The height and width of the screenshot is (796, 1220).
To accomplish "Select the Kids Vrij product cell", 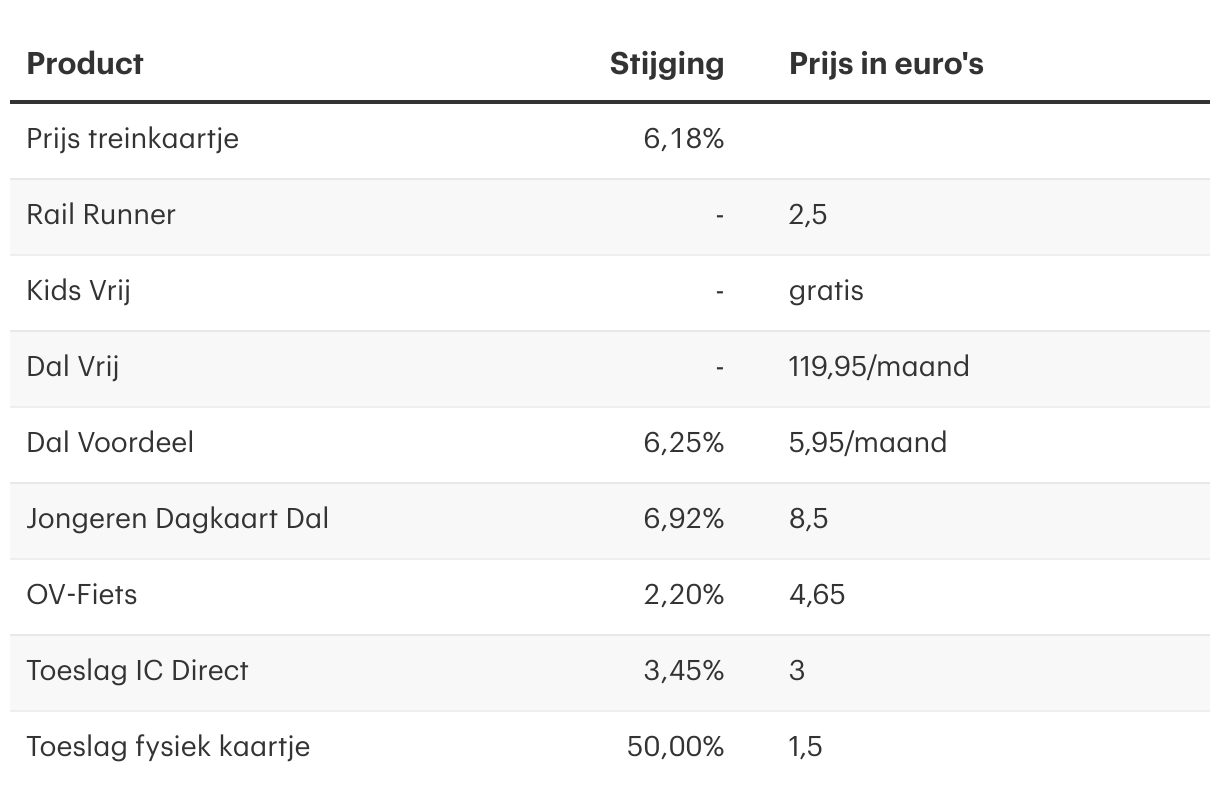I will [79, 291].
